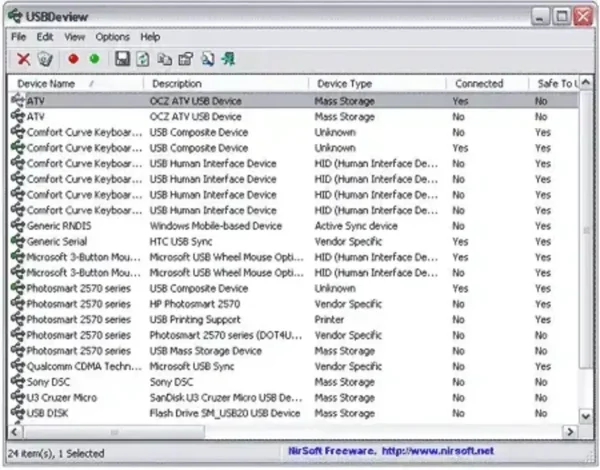Viewport: 600px width, 470px height.
Task: Click the Photosmart 2570 series (DOT4U... description
Action: tap(226, 335)
